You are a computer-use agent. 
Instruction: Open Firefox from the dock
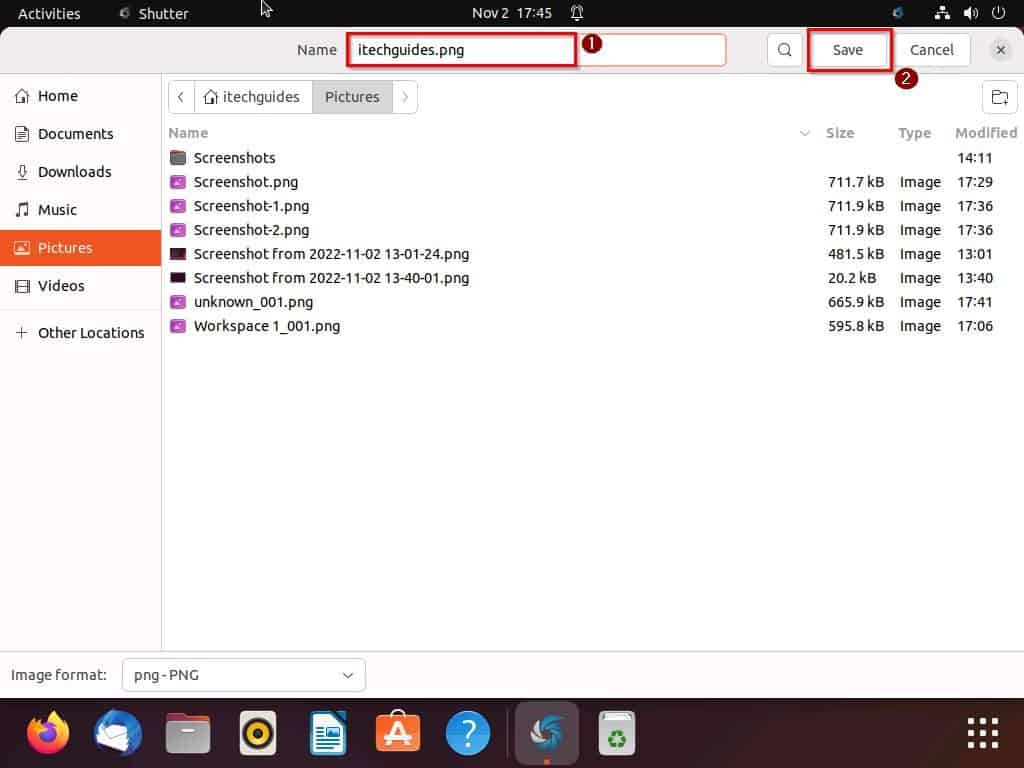48,733
